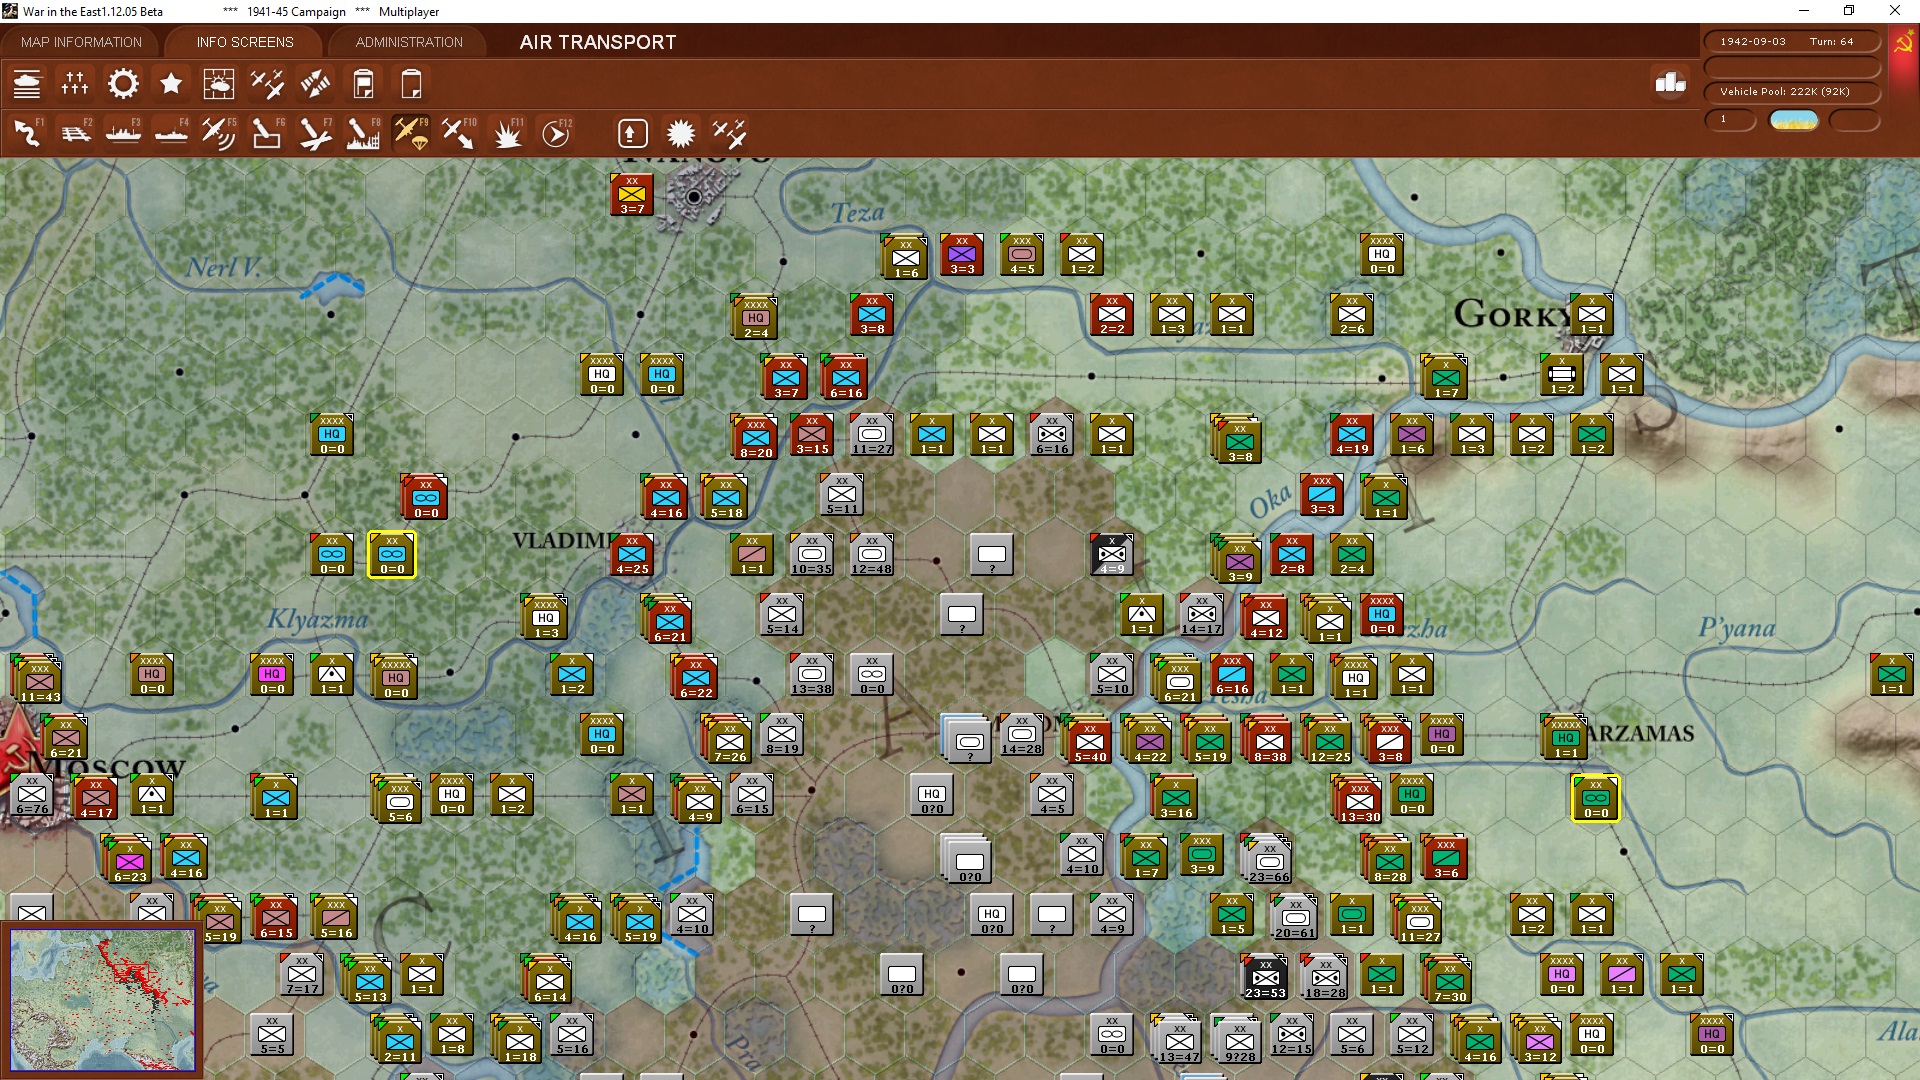1920x1080 pixels.
Task: Select the yellow 3=7 unit near Ivanovo
Action: (631, 194)
